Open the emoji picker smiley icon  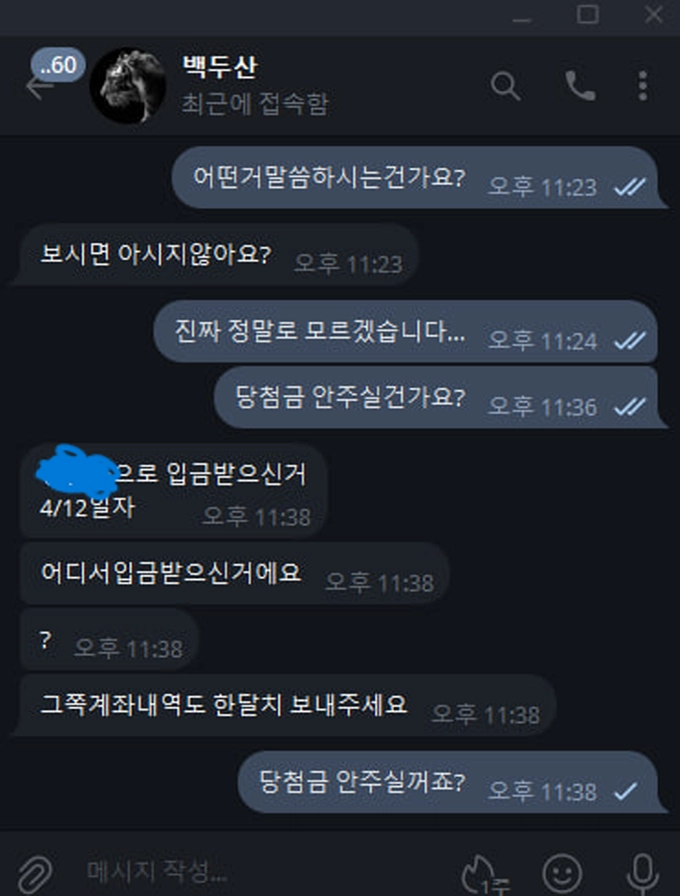[x=563, y=873]
